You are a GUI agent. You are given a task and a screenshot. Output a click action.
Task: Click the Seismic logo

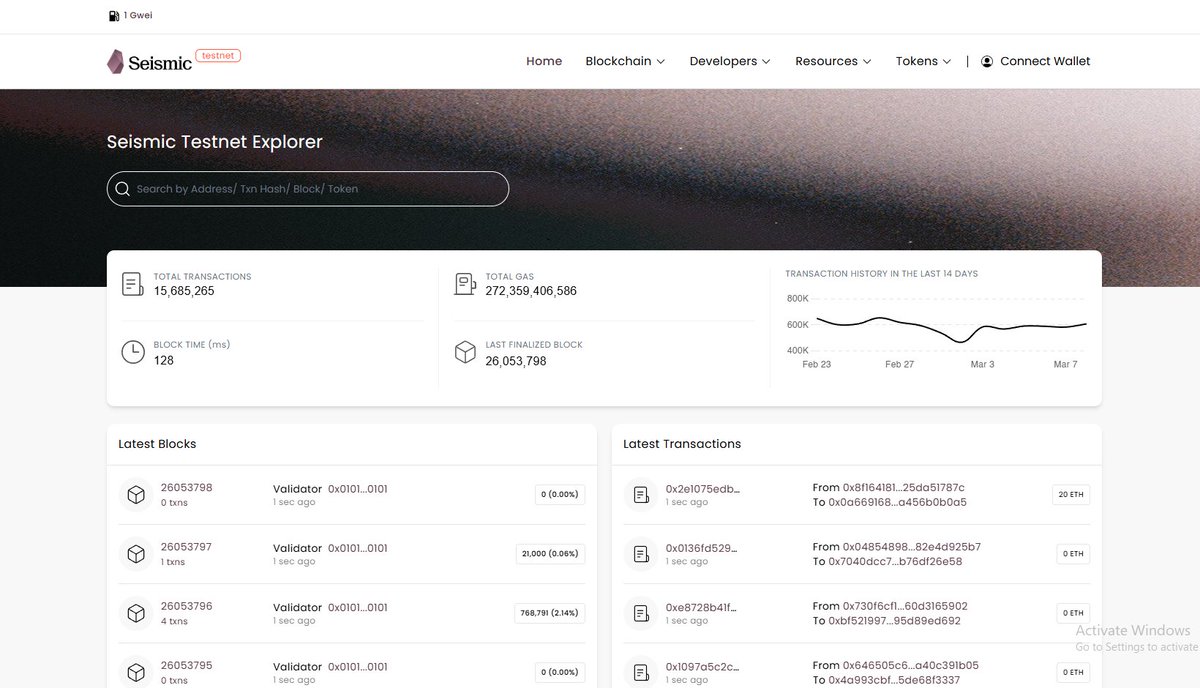tap(150, 62)
